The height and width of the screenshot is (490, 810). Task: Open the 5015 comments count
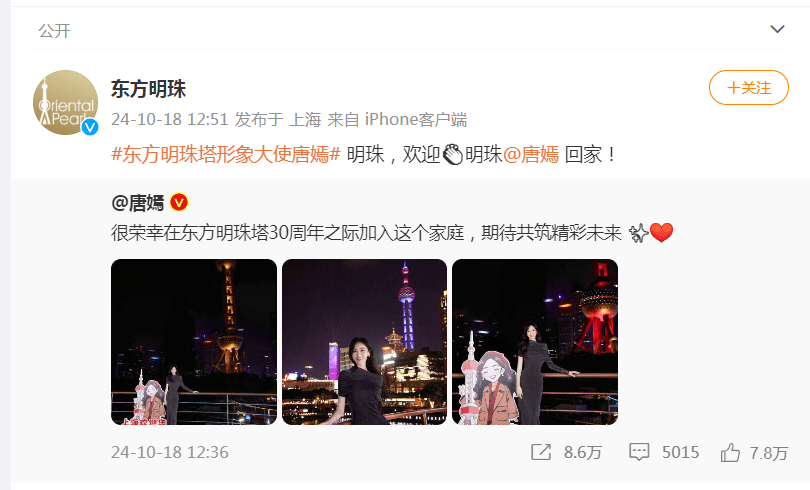(680, 452)
